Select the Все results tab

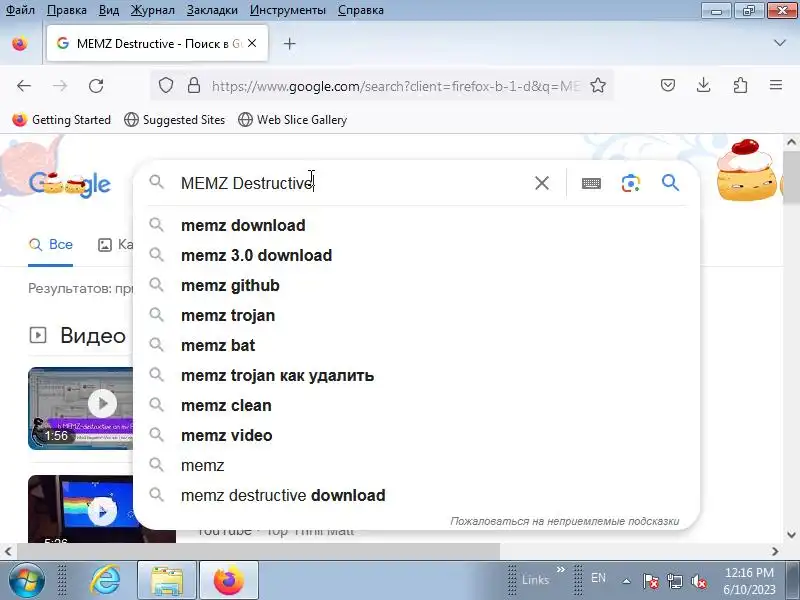tap(51, 245)
